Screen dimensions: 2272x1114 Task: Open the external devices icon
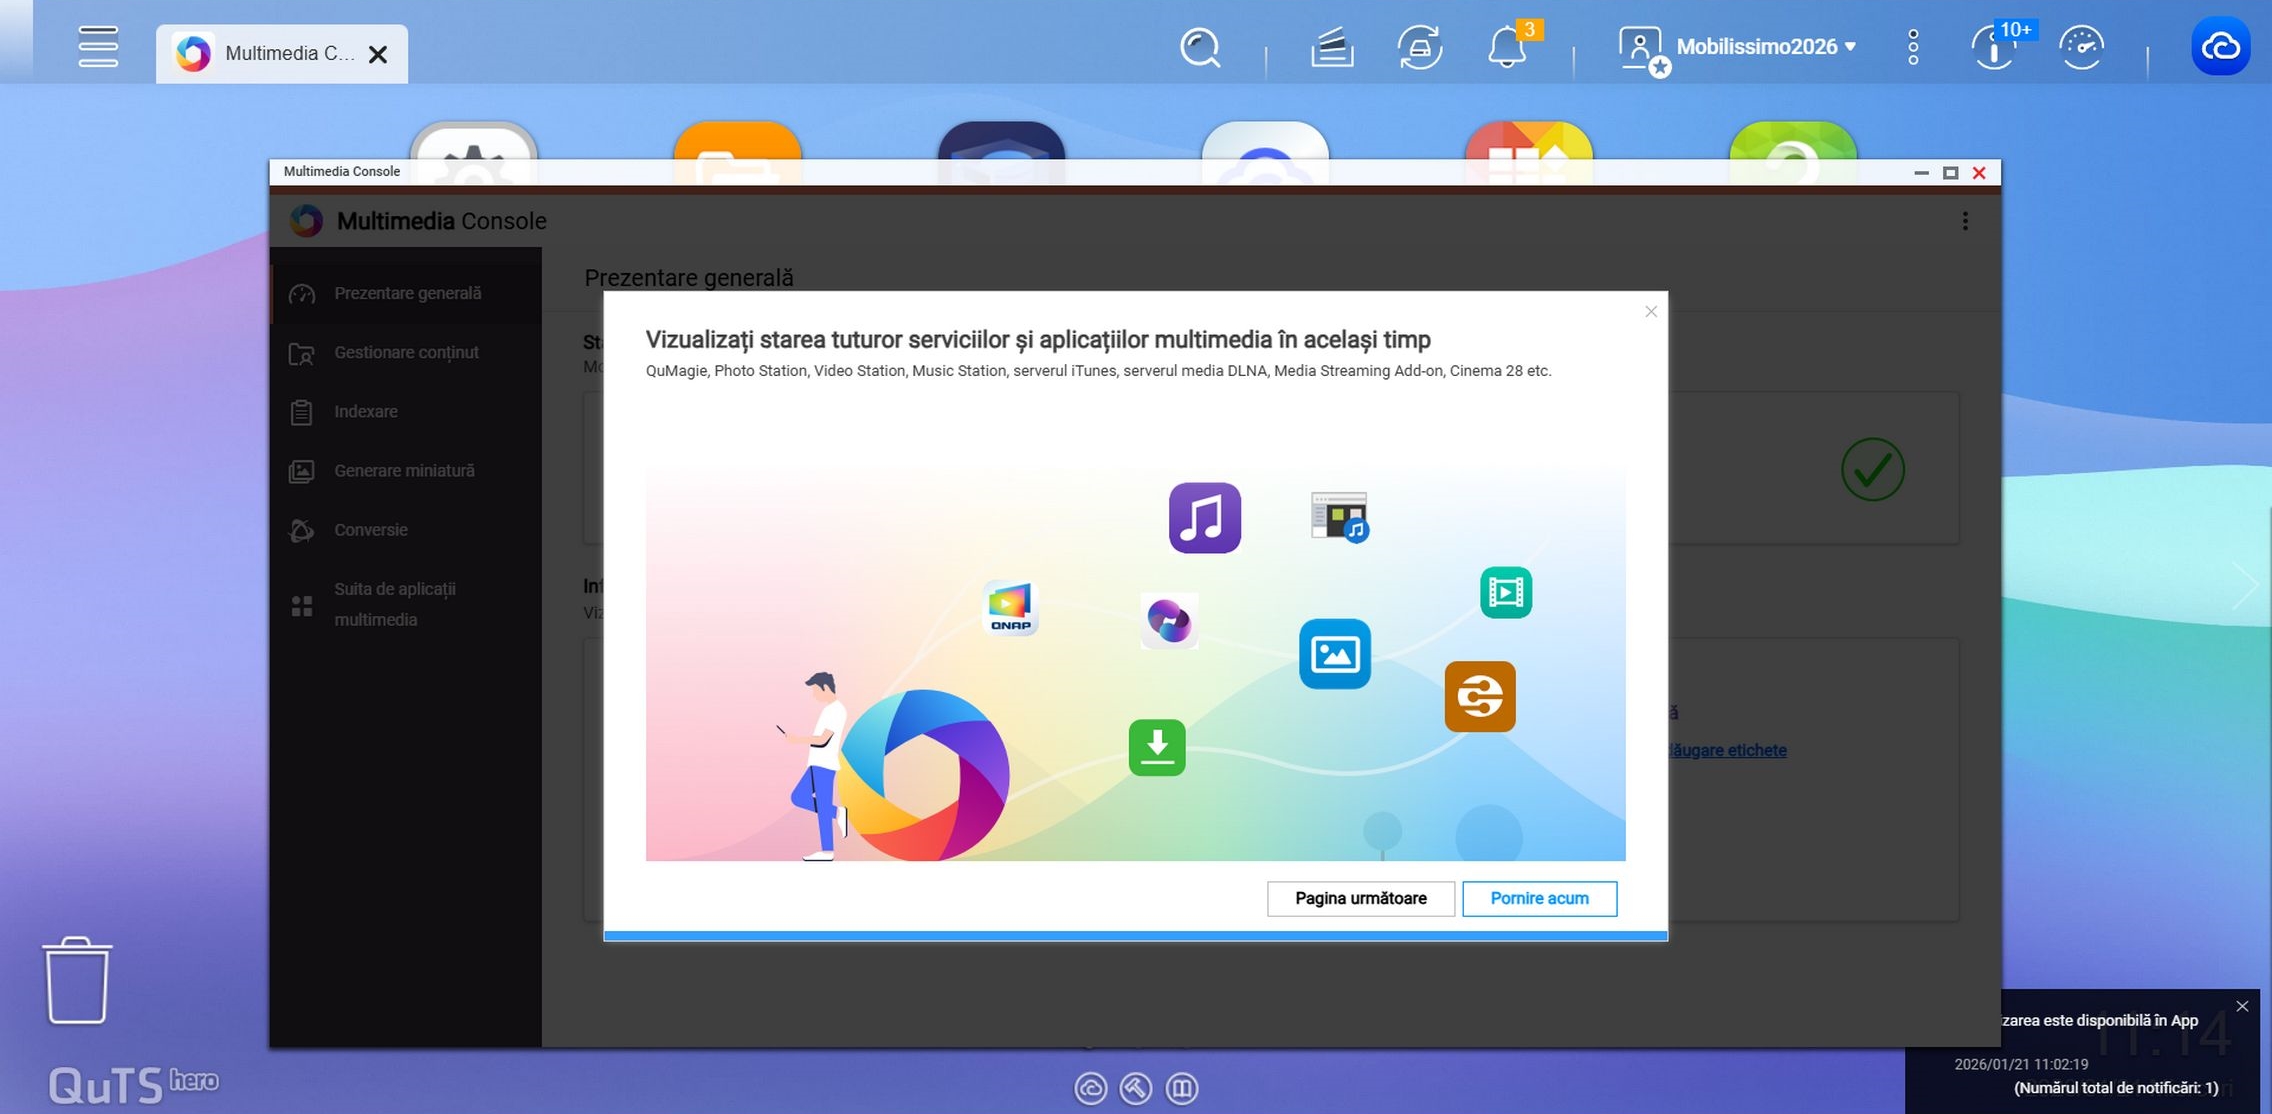pyautogui.click(x=1419, y=47)
